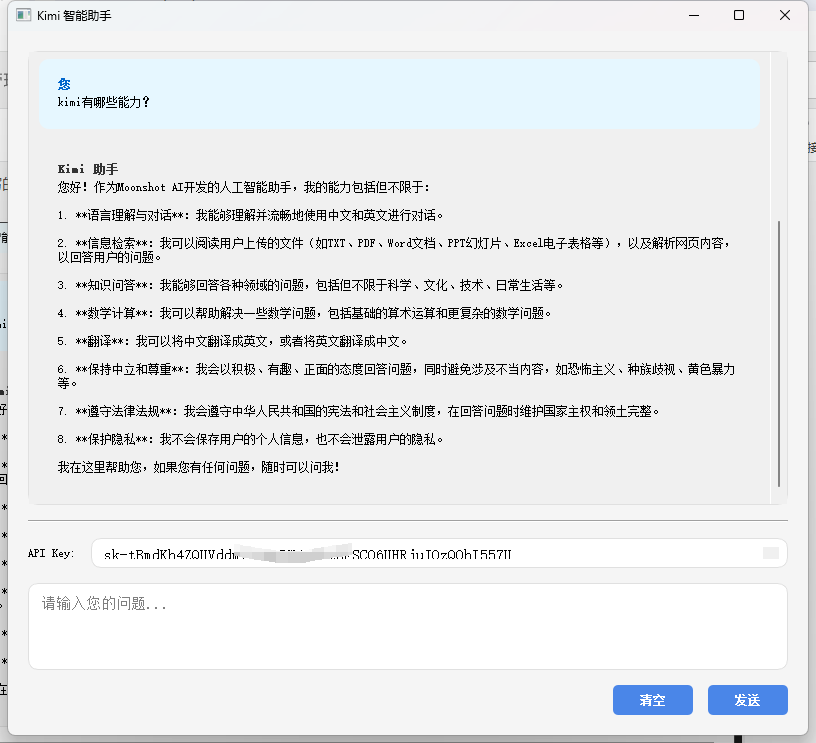Click the 清空 clear button

653,700
